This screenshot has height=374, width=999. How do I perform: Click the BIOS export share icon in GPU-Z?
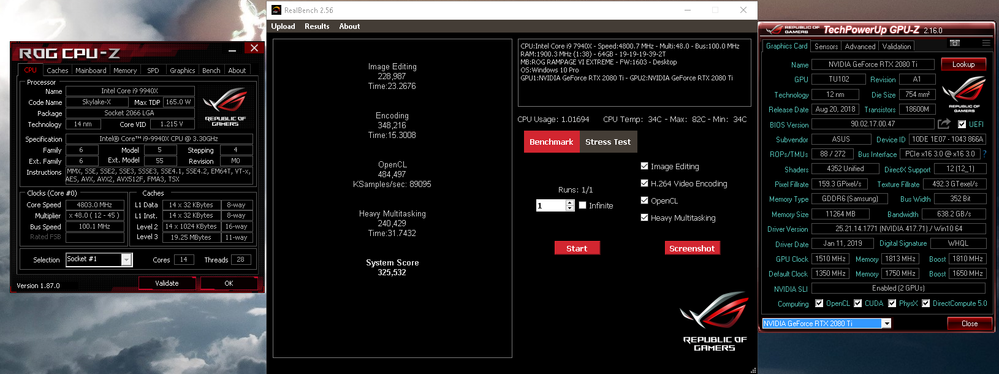tap(944, 124)
